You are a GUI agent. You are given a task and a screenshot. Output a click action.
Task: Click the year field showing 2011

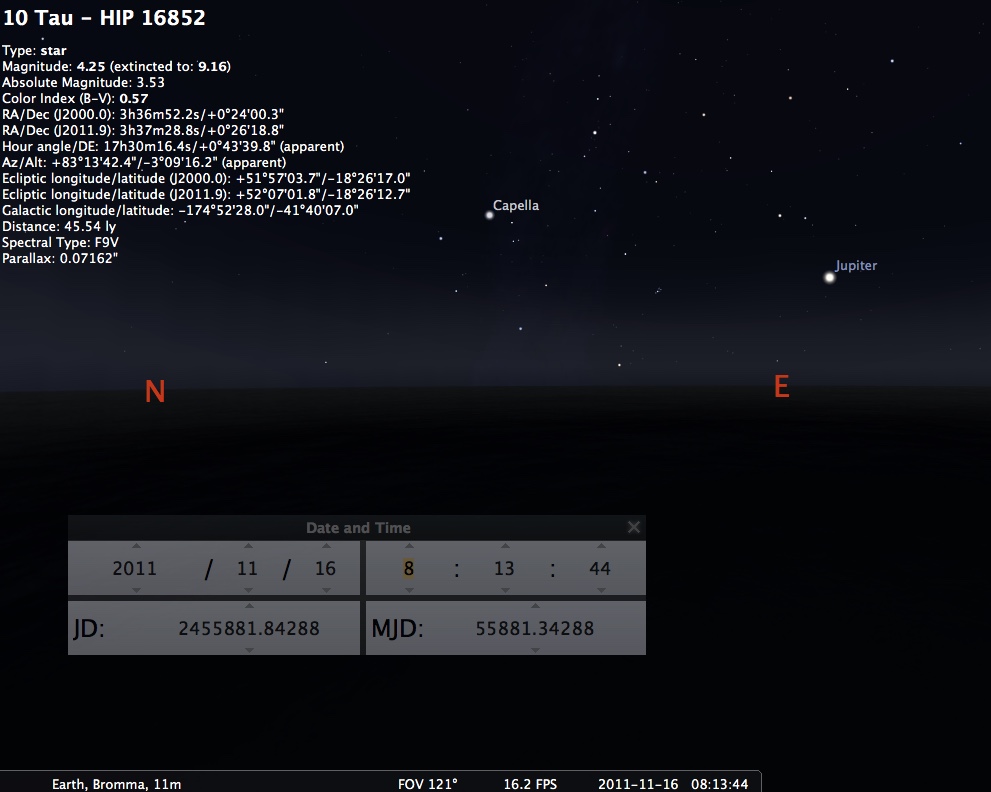click(x=135, y=568)
